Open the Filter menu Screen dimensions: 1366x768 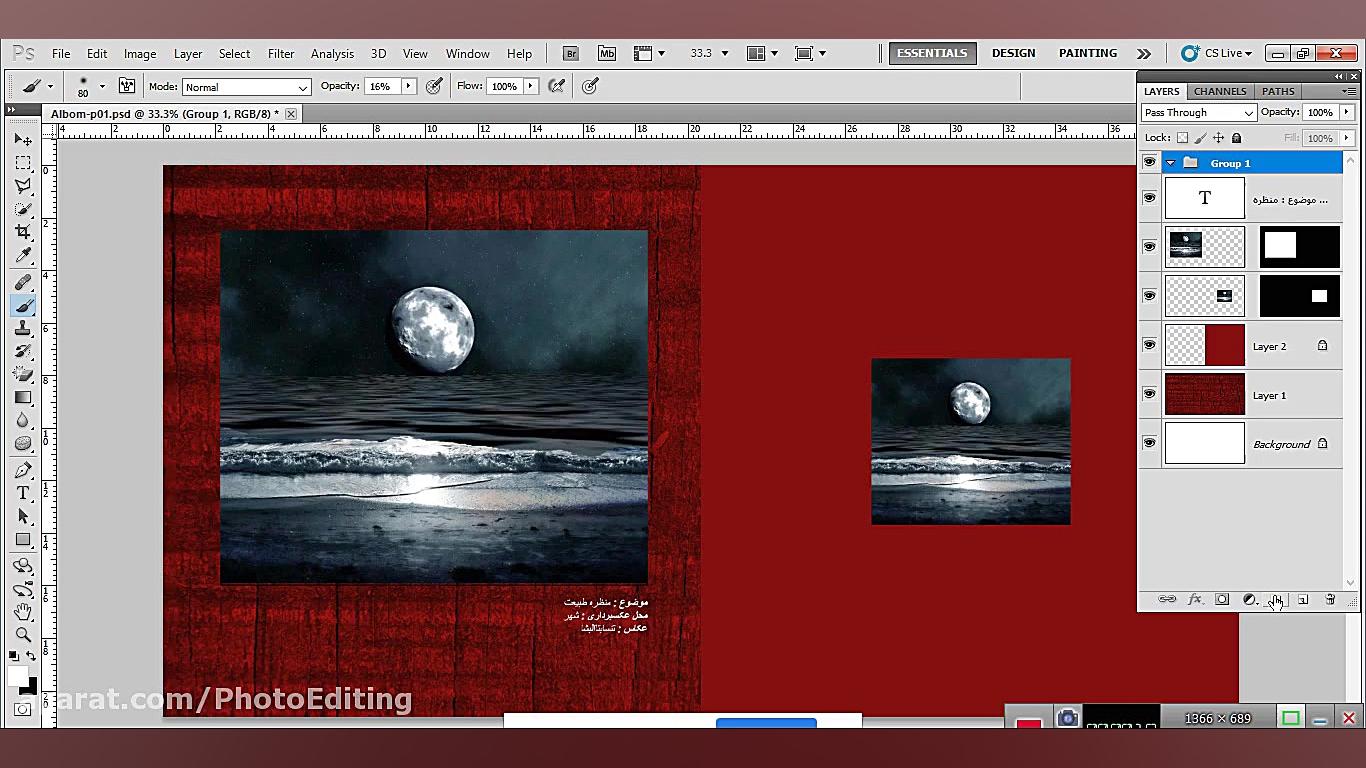point(281,54)
